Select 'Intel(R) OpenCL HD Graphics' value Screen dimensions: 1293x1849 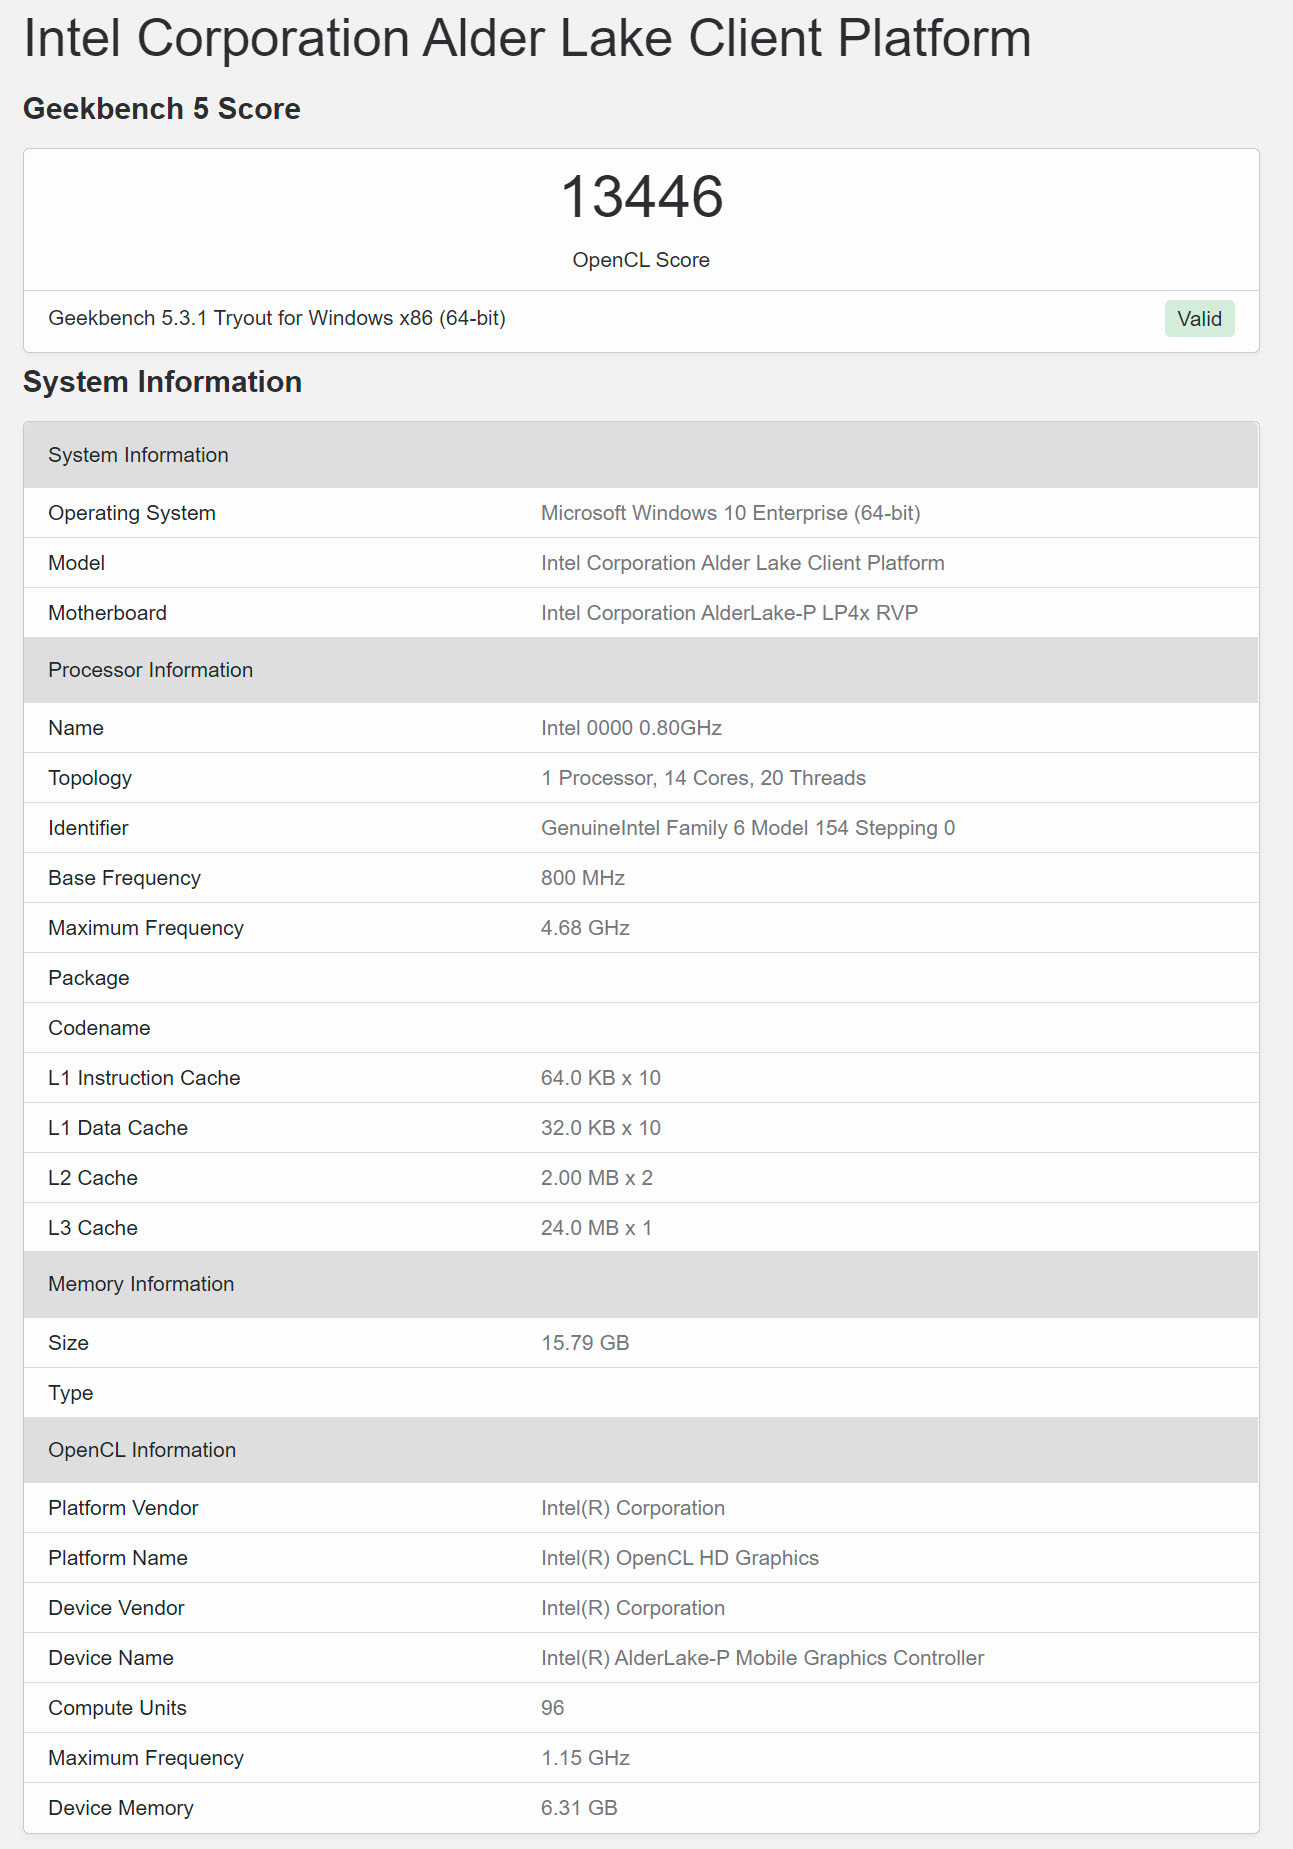(x=680, y=1558)
